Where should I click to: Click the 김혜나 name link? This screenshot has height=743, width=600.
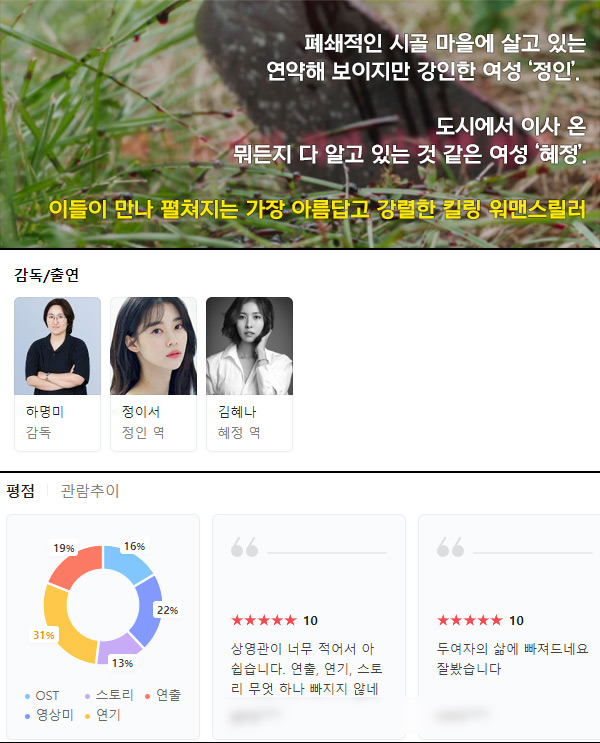237,411
